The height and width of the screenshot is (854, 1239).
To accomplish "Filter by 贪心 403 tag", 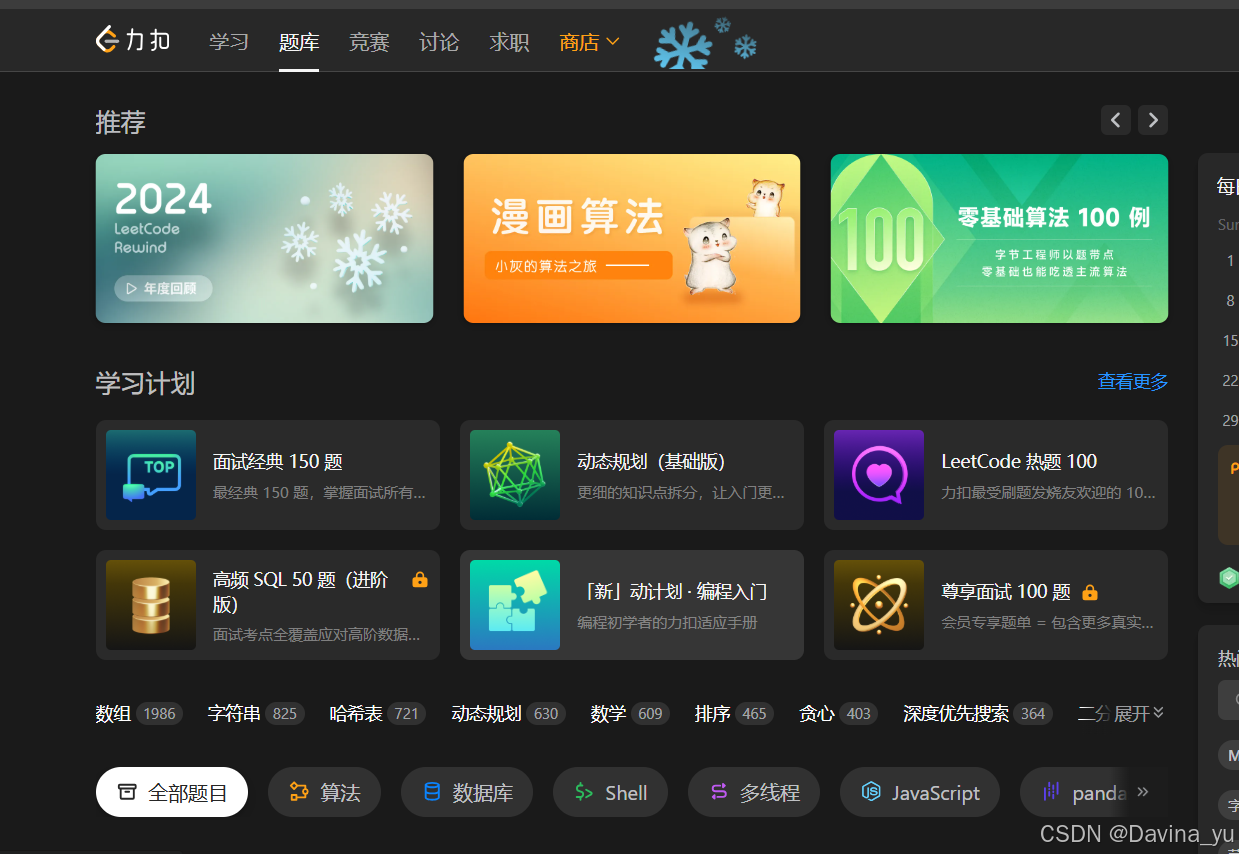I will (x=839, y=714).
